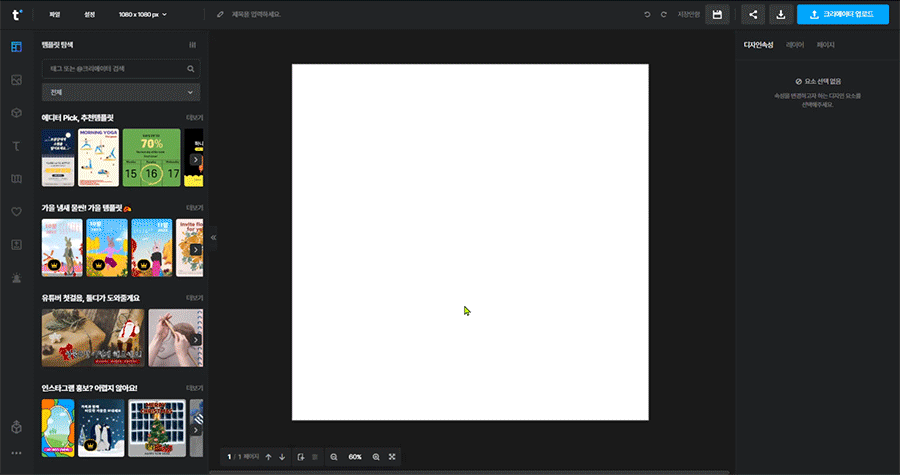The height and width of the screenshot is (475, 900).
Task: Zoom in on the canvas
Action: [x=376, y=457]
